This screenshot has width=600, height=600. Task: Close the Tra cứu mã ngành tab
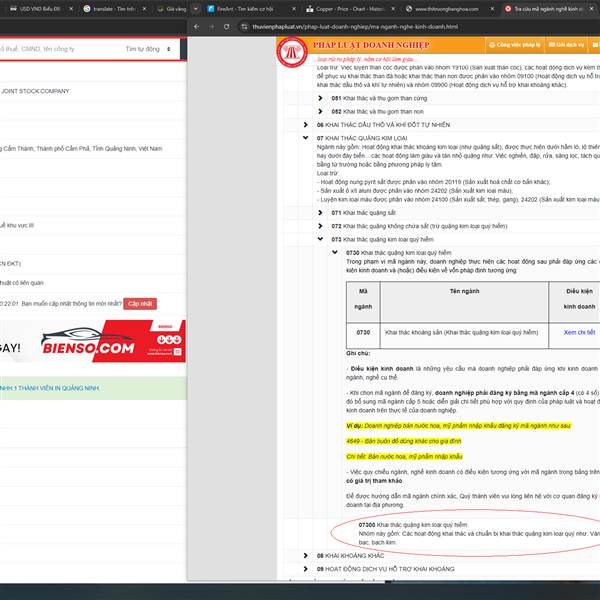pyautogui.click(x=591, y=9)
